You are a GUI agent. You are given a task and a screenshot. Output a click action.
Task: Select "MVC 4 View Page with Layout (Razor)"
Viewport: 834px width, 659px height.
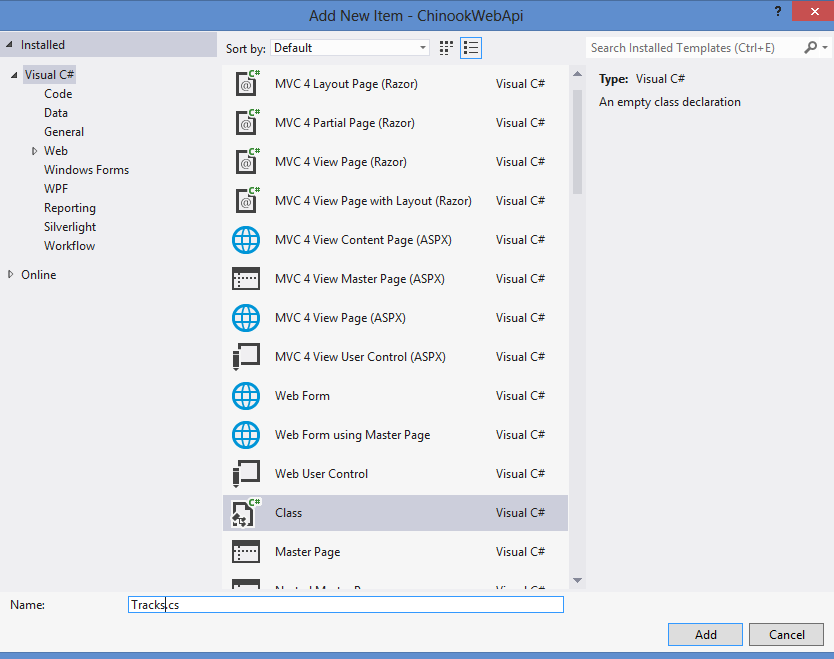(373, 201)
